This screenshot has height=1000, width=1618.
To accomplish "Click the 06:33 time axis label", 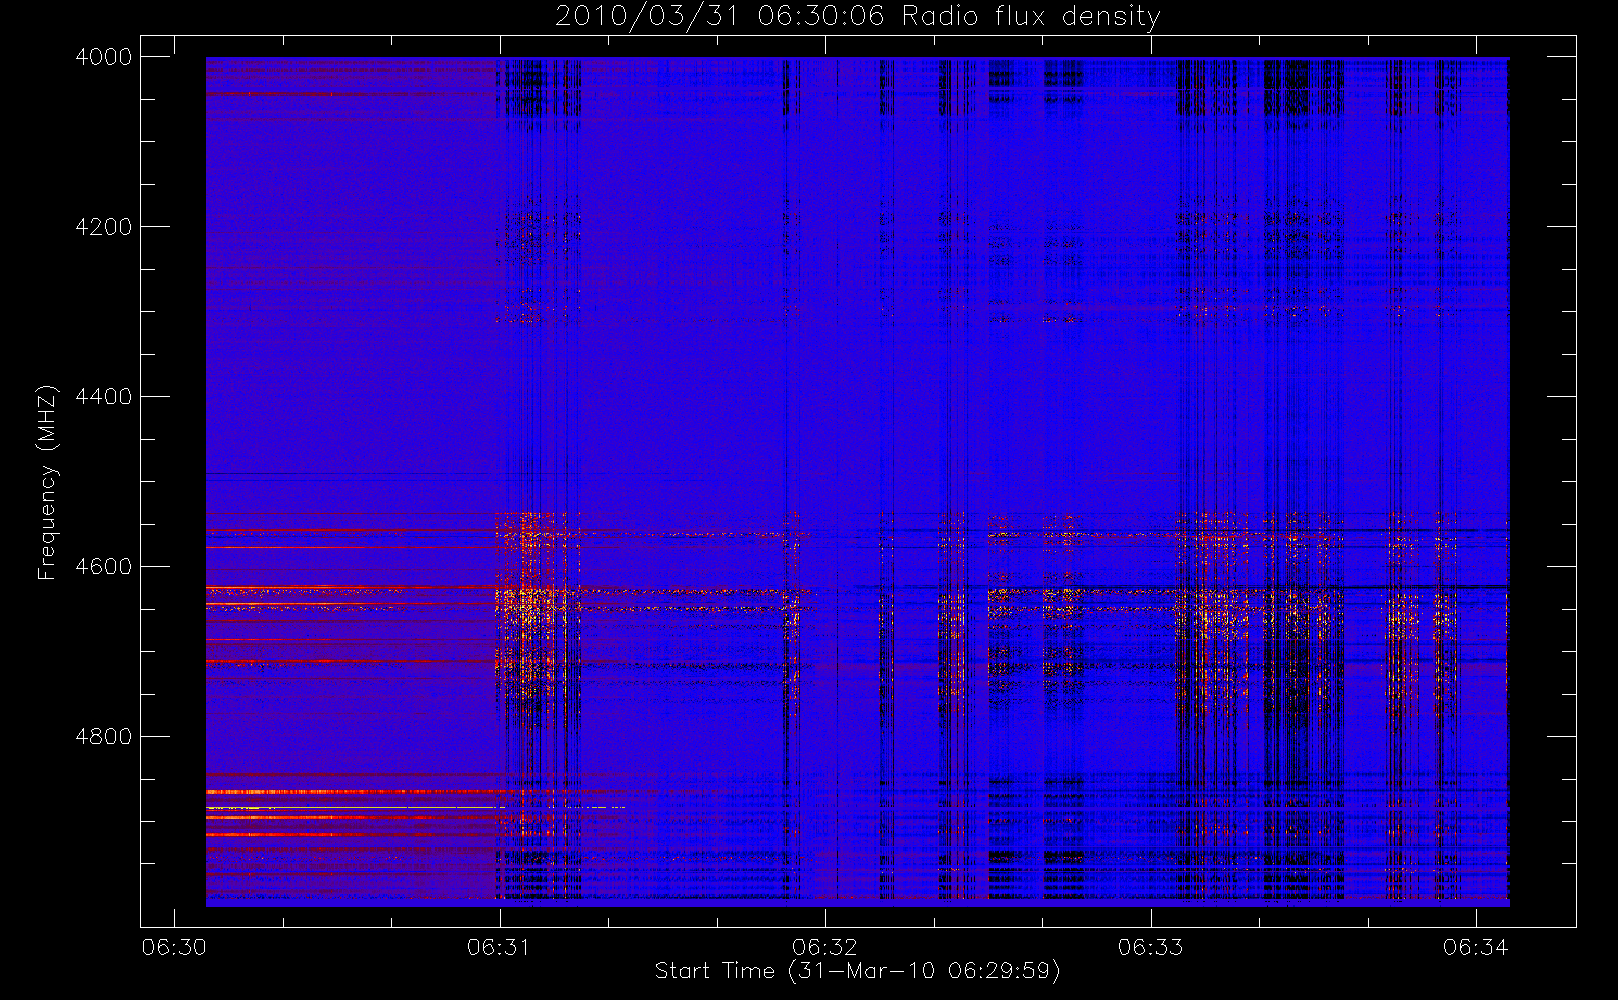I will pos(1150,947).
